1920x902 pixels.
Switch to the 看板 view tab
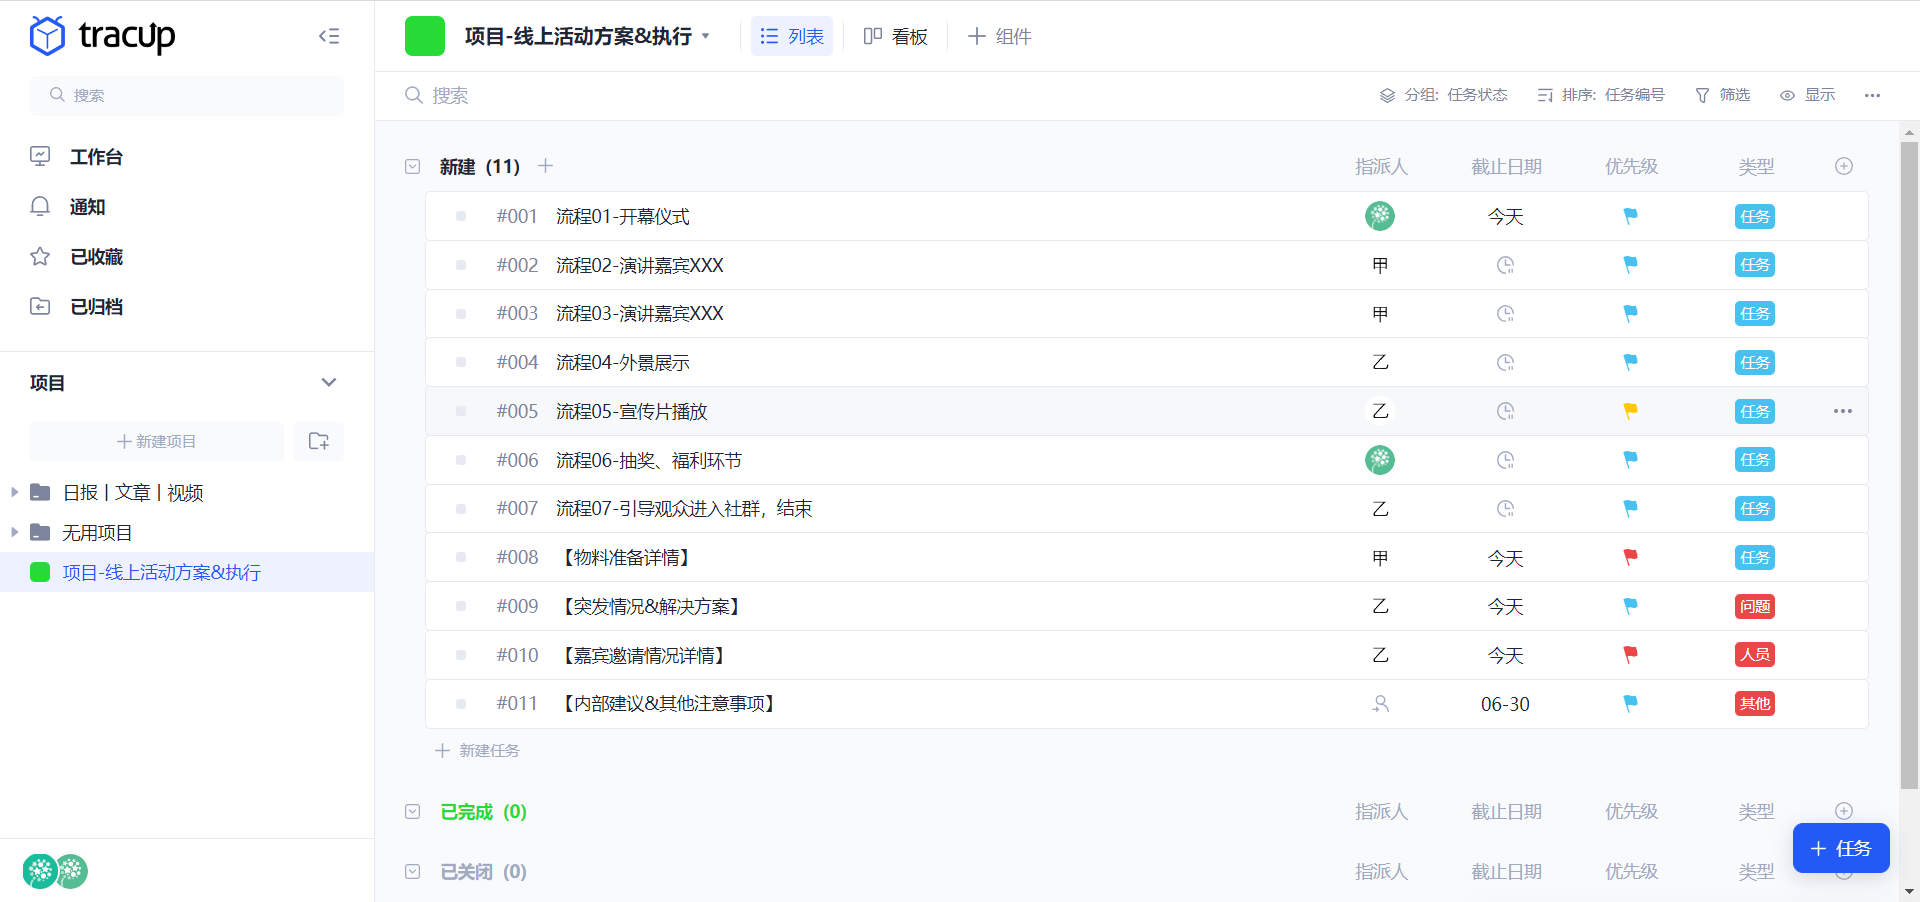895,36
